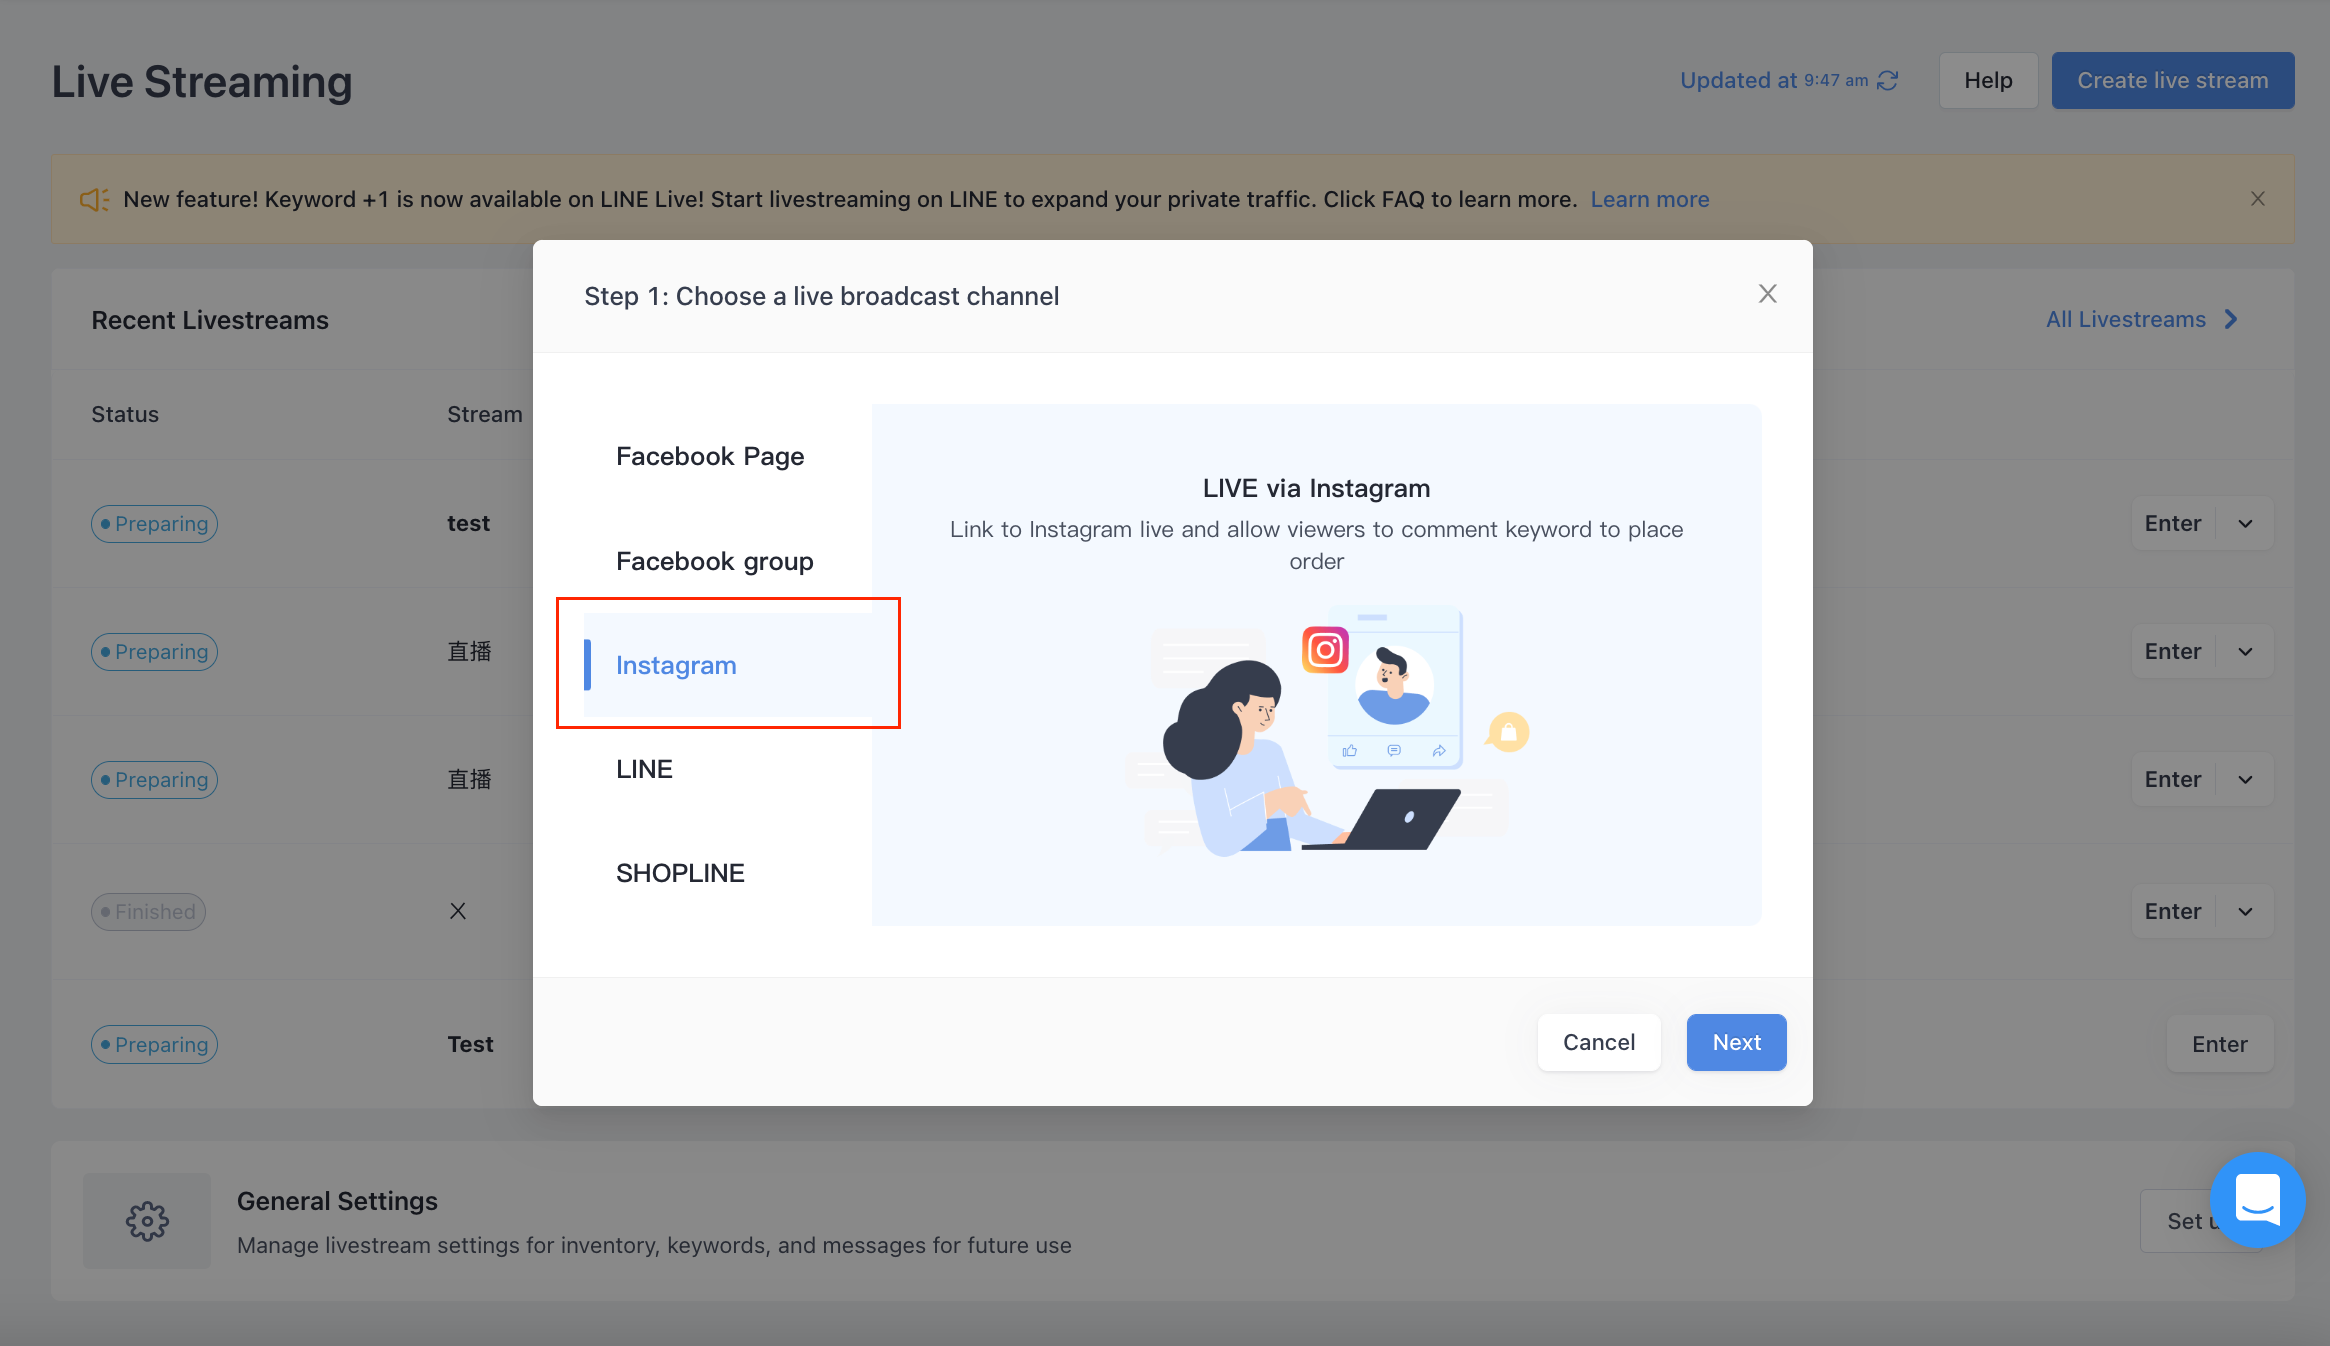Click Create live stream button
Image resolution: width=2330 pixels, height=1346 pixels.
point(2173,80)
